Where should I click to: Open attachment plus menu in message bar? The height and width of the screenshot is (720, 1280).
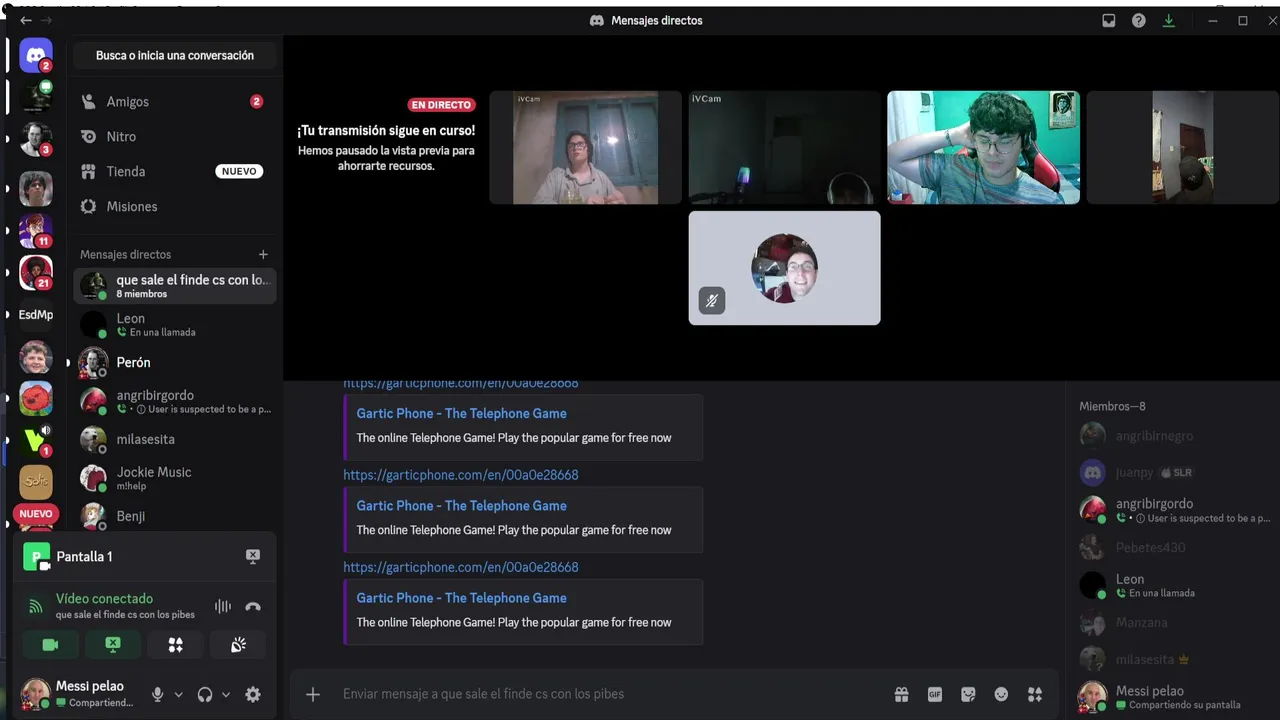(x=313, y=694)
